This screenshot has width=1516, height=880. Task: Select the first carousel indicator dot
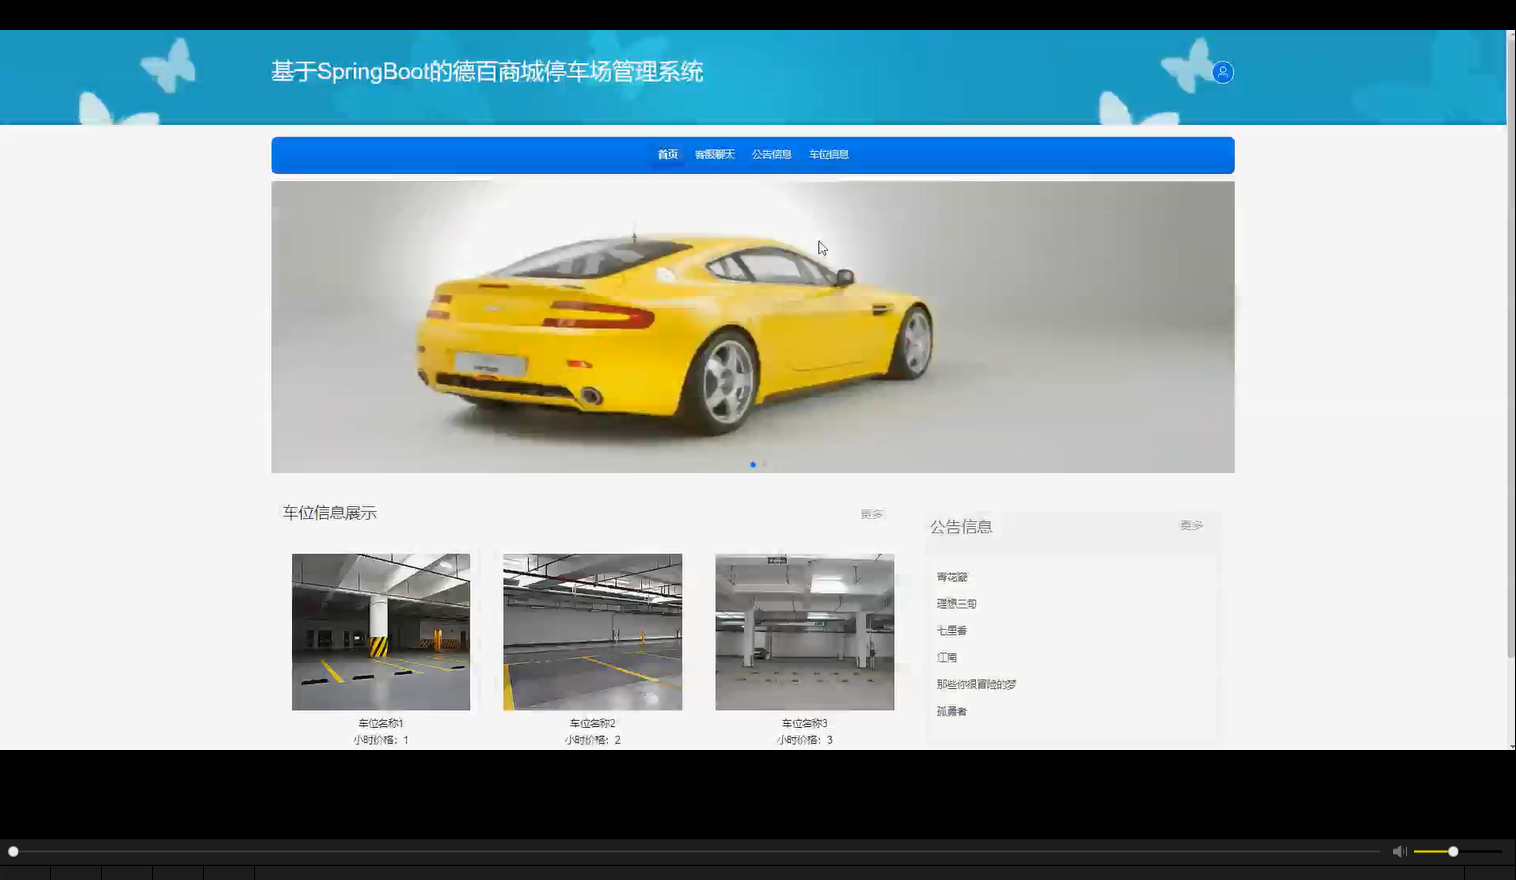click(753, 464)
